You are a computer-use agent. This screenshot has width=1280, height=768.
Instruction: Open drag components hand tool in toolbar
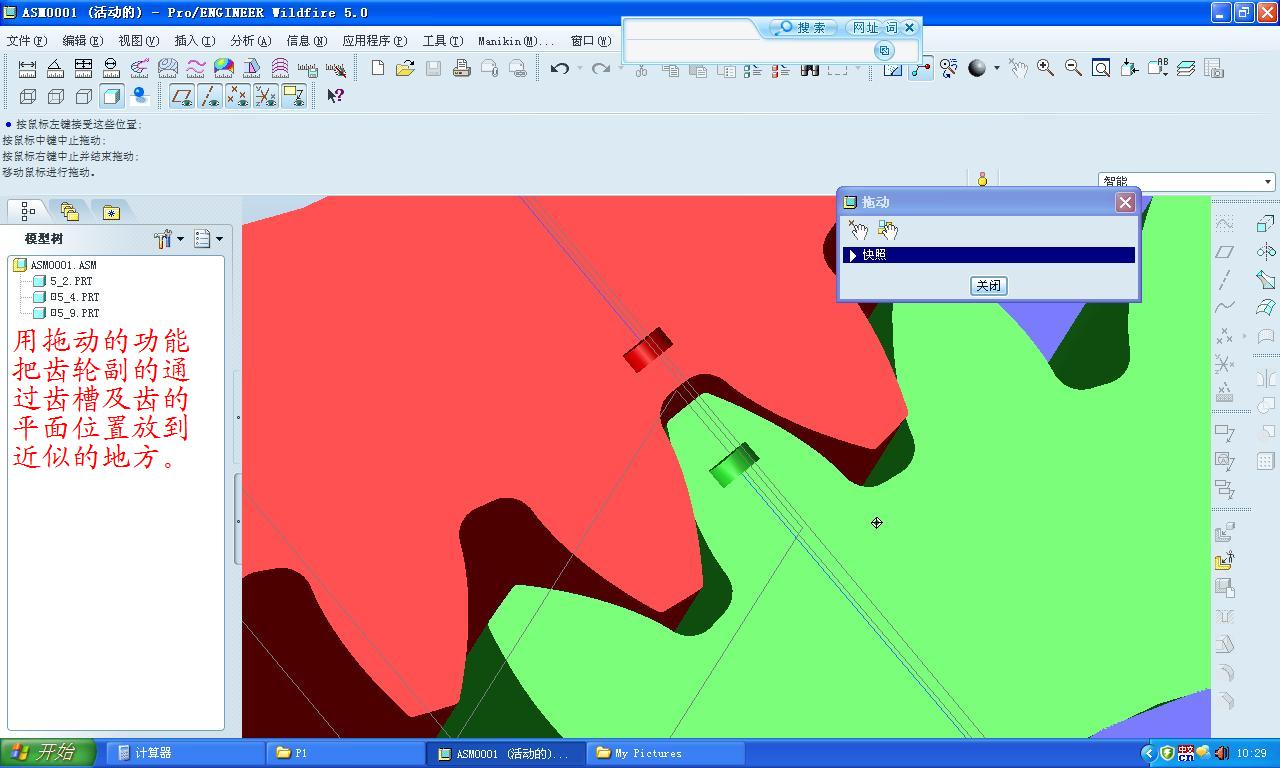(1017, 68)
